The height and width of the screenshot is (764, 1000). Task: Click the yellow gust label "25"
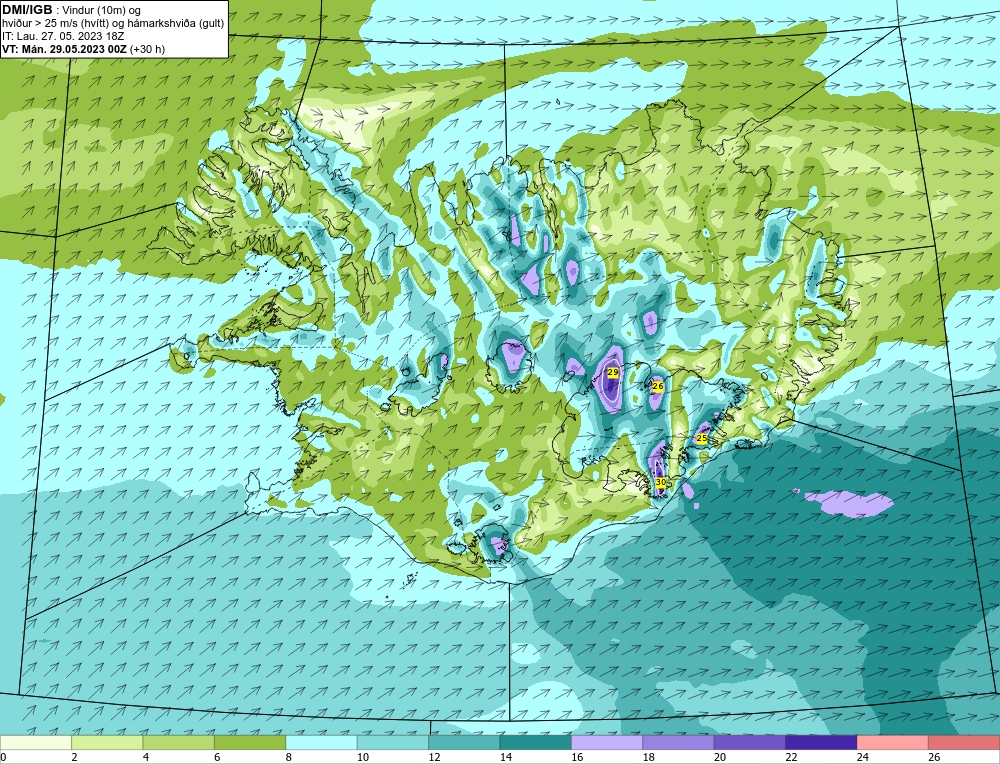click(x=702, y=439)
